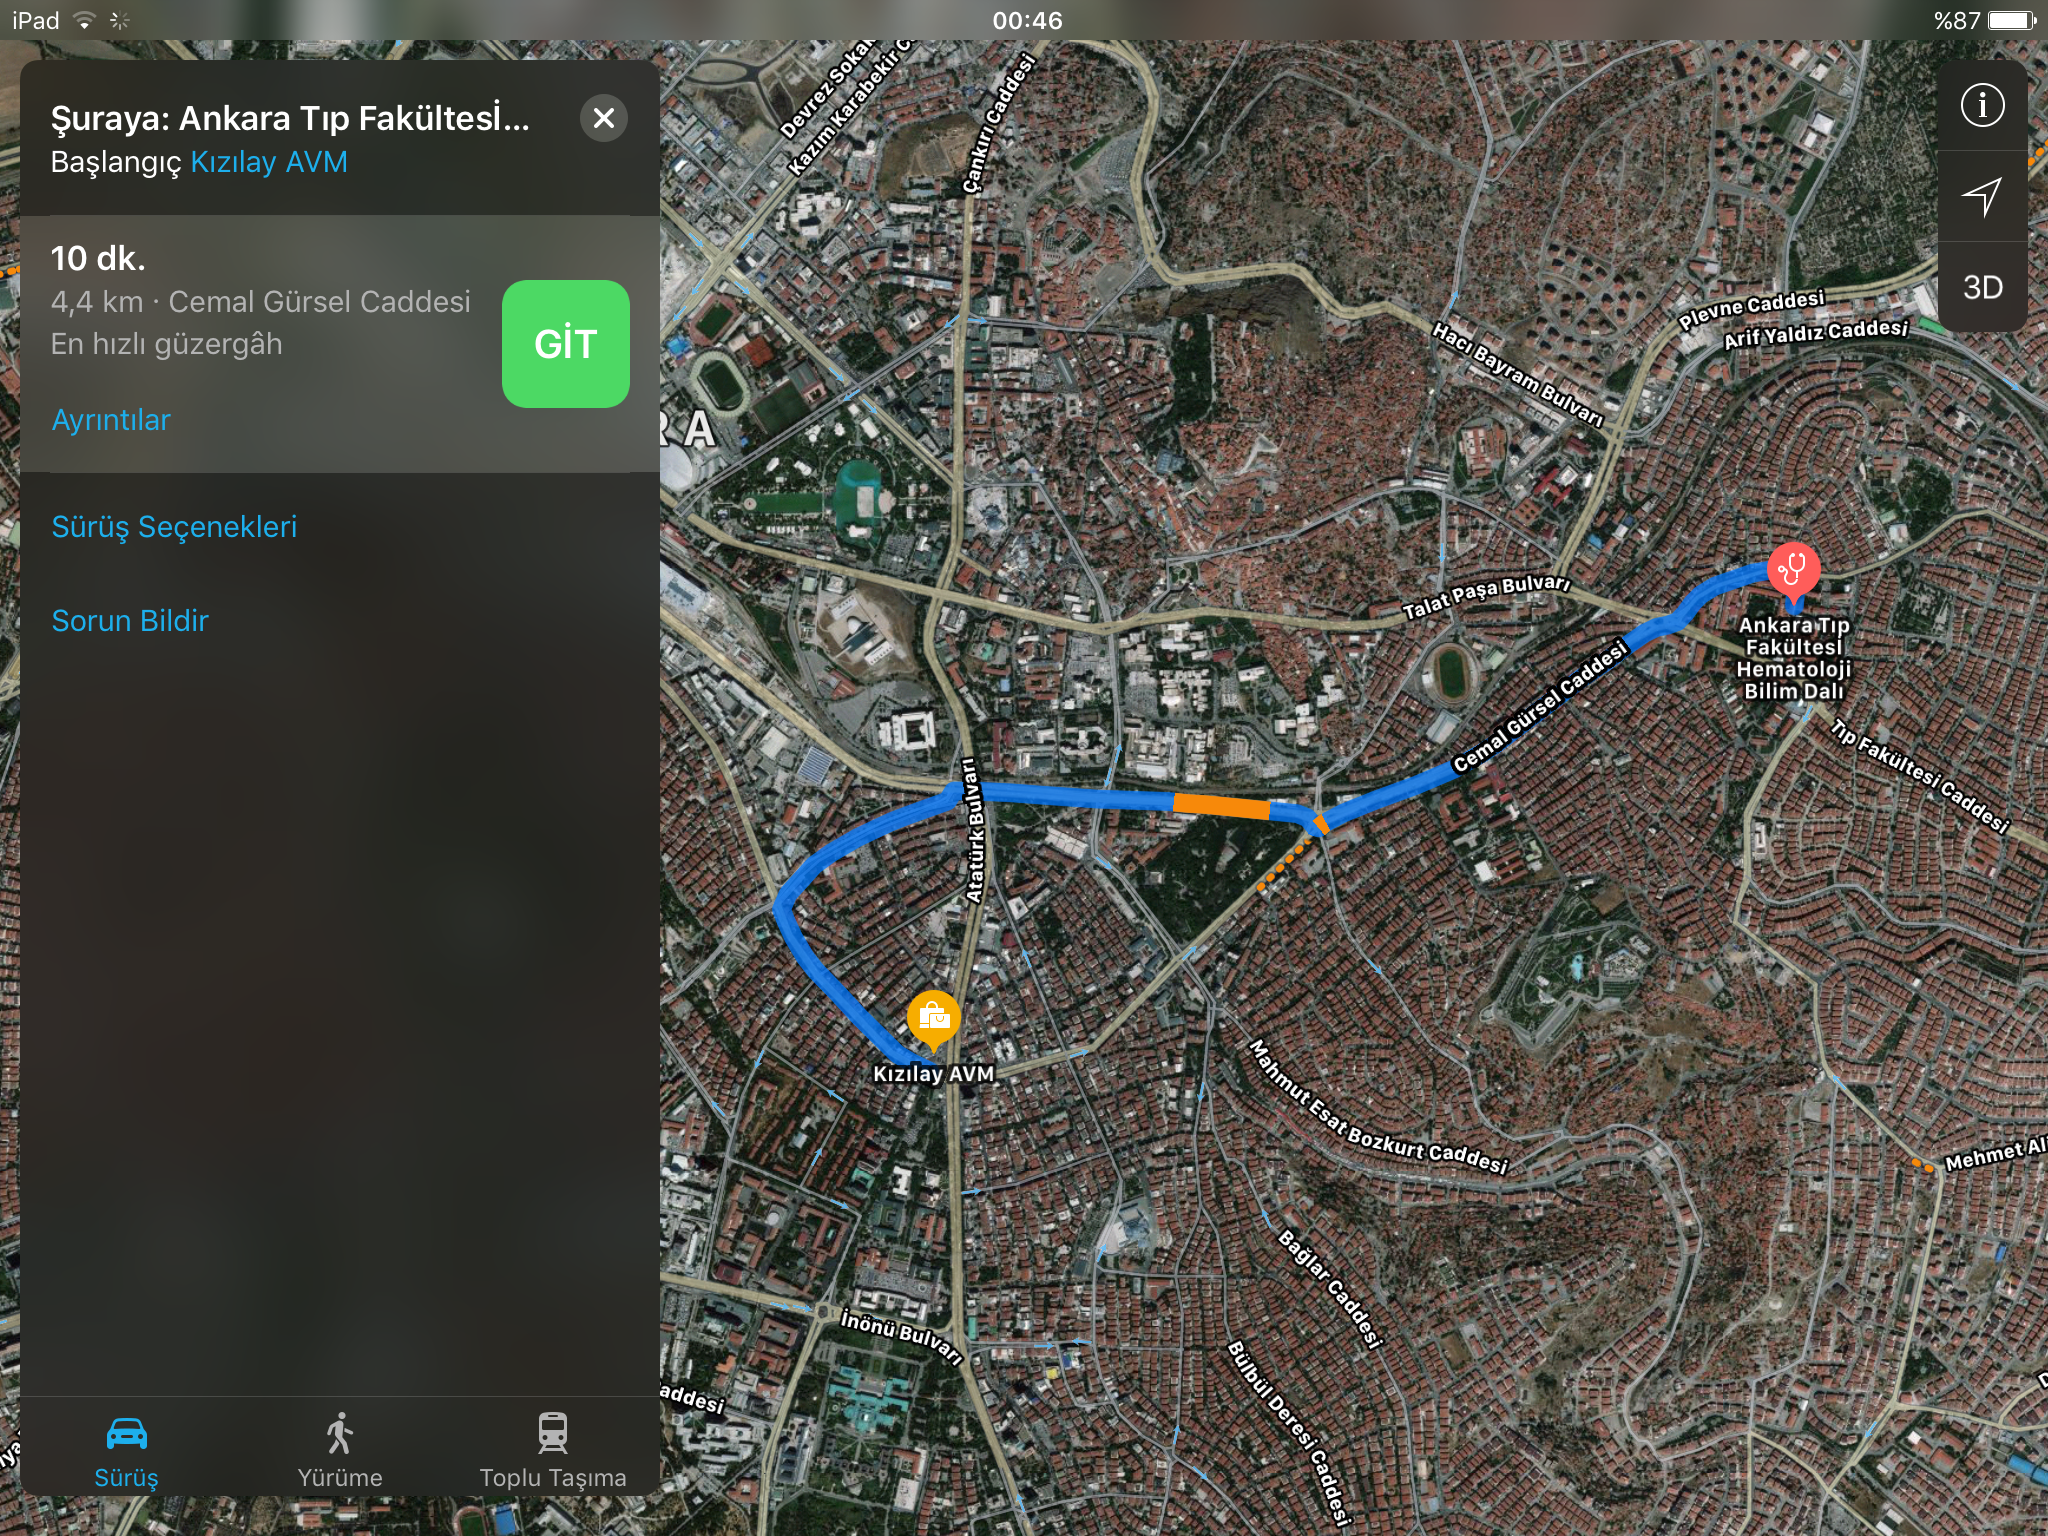2048x1536 pixels.
Task: Tap the Kızılay AVM shopping pin
Action: click(x=933, y=1019)
